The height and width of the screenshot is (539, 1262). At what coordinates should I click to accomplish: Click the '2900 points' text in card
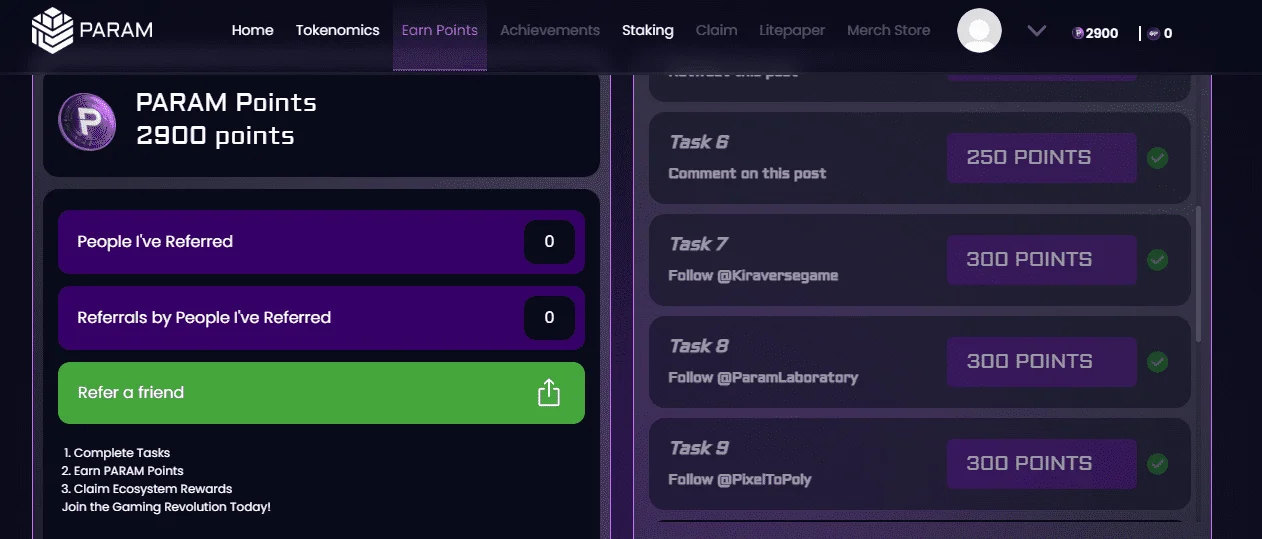pyautogui.click(x=215, y=136)
